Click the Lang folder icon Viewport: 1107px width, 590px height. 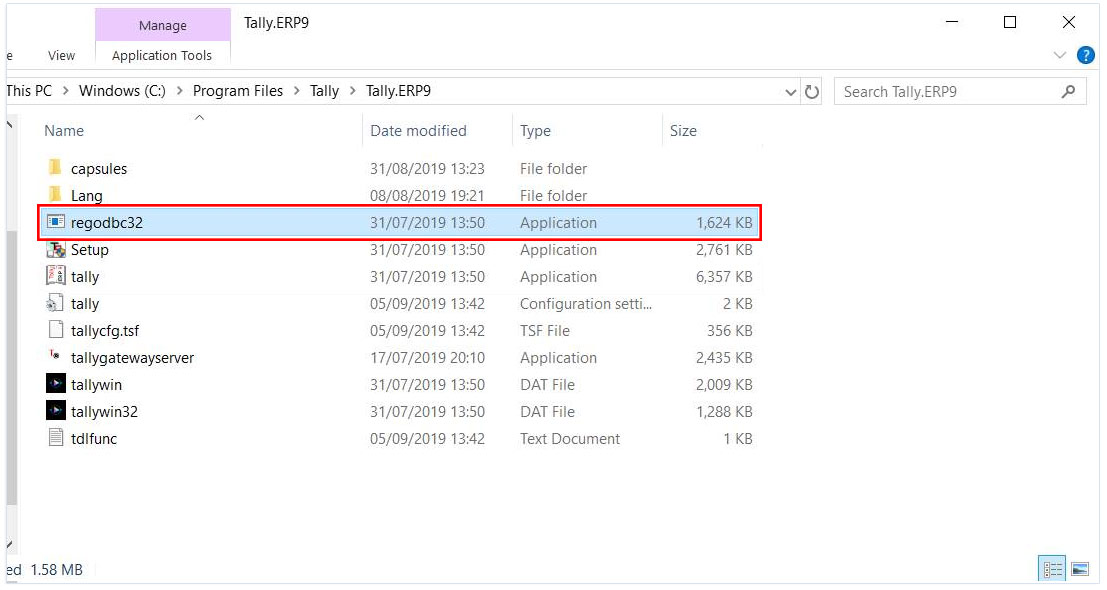(x=55, y=195)
